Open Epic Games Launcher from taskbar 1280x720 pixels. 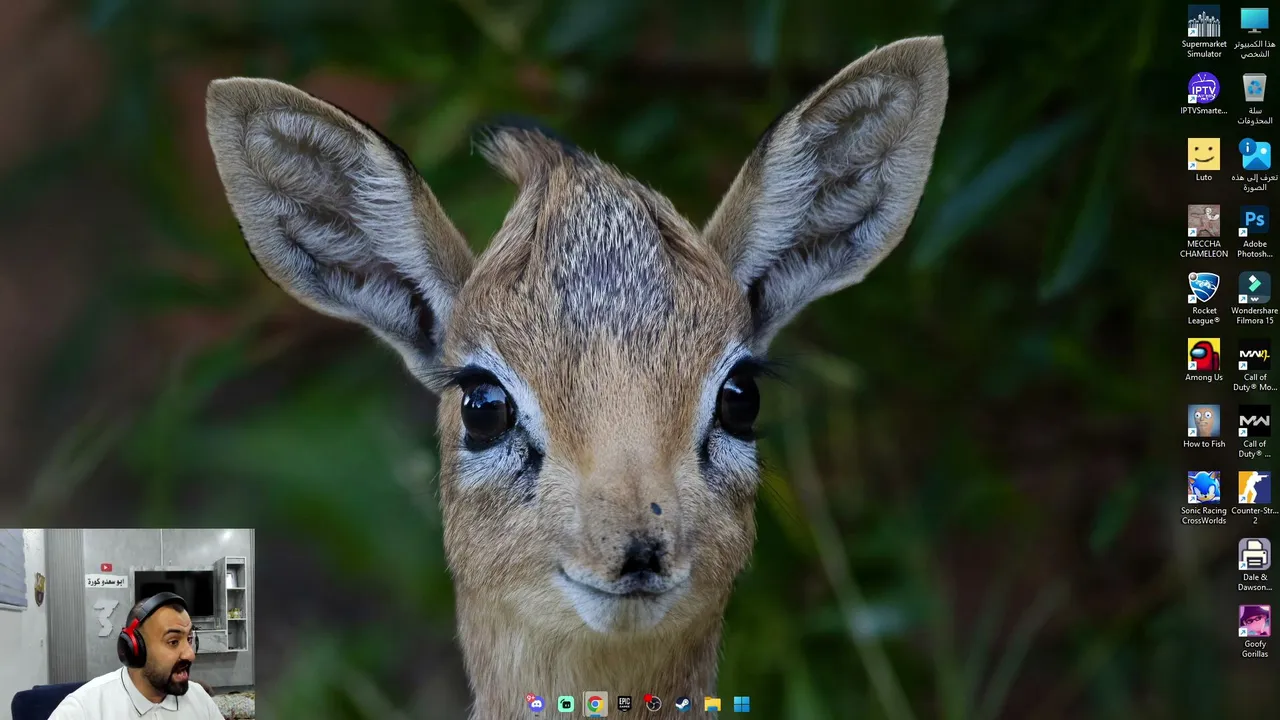click(624, 704)
